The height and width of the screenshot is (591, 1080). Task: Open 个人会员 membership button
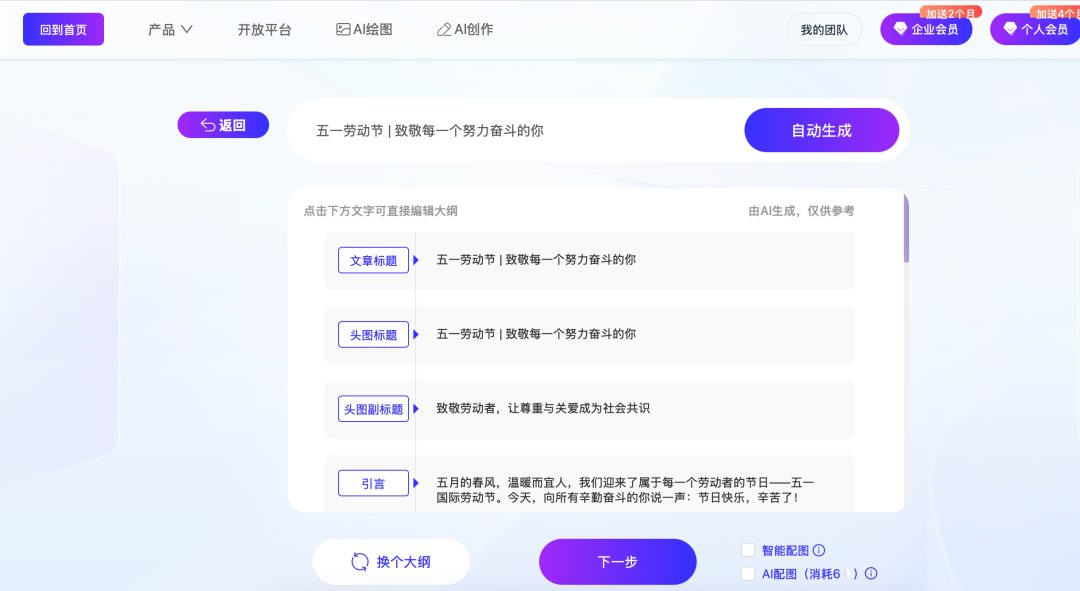pos(1035,29)
